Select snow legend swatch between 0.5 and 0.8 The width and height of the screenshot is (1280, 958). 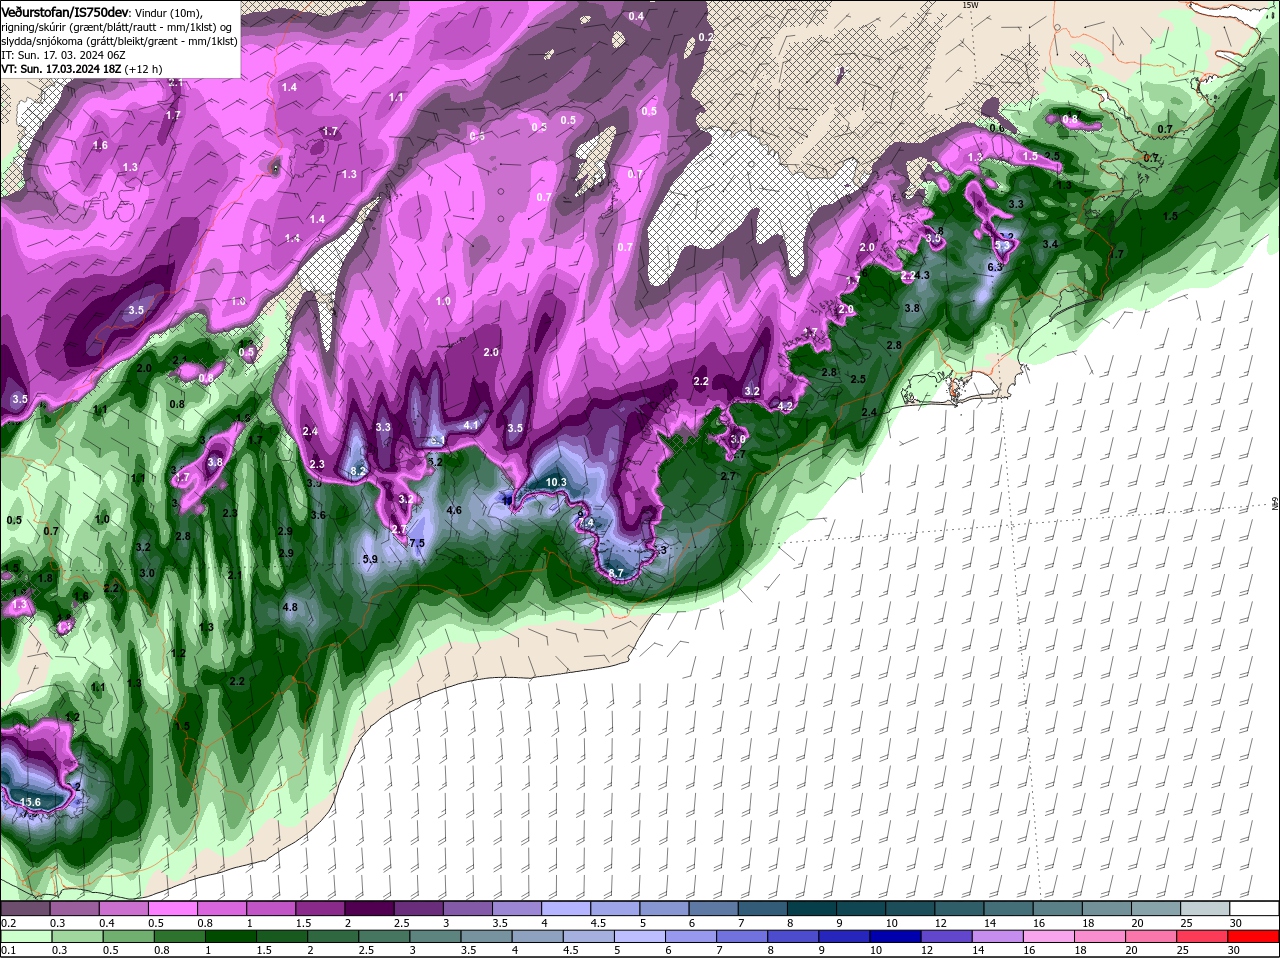click(x=173, y=908)
